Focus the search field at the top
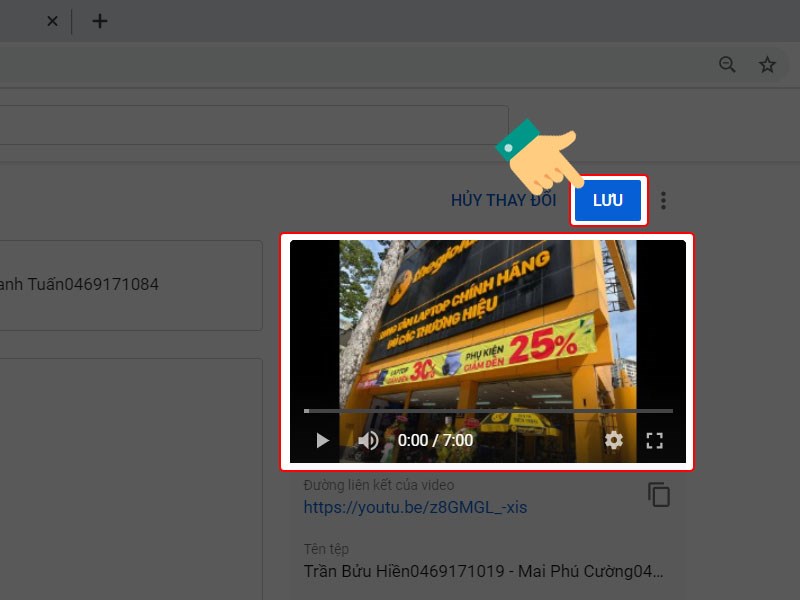 [250, 127]
